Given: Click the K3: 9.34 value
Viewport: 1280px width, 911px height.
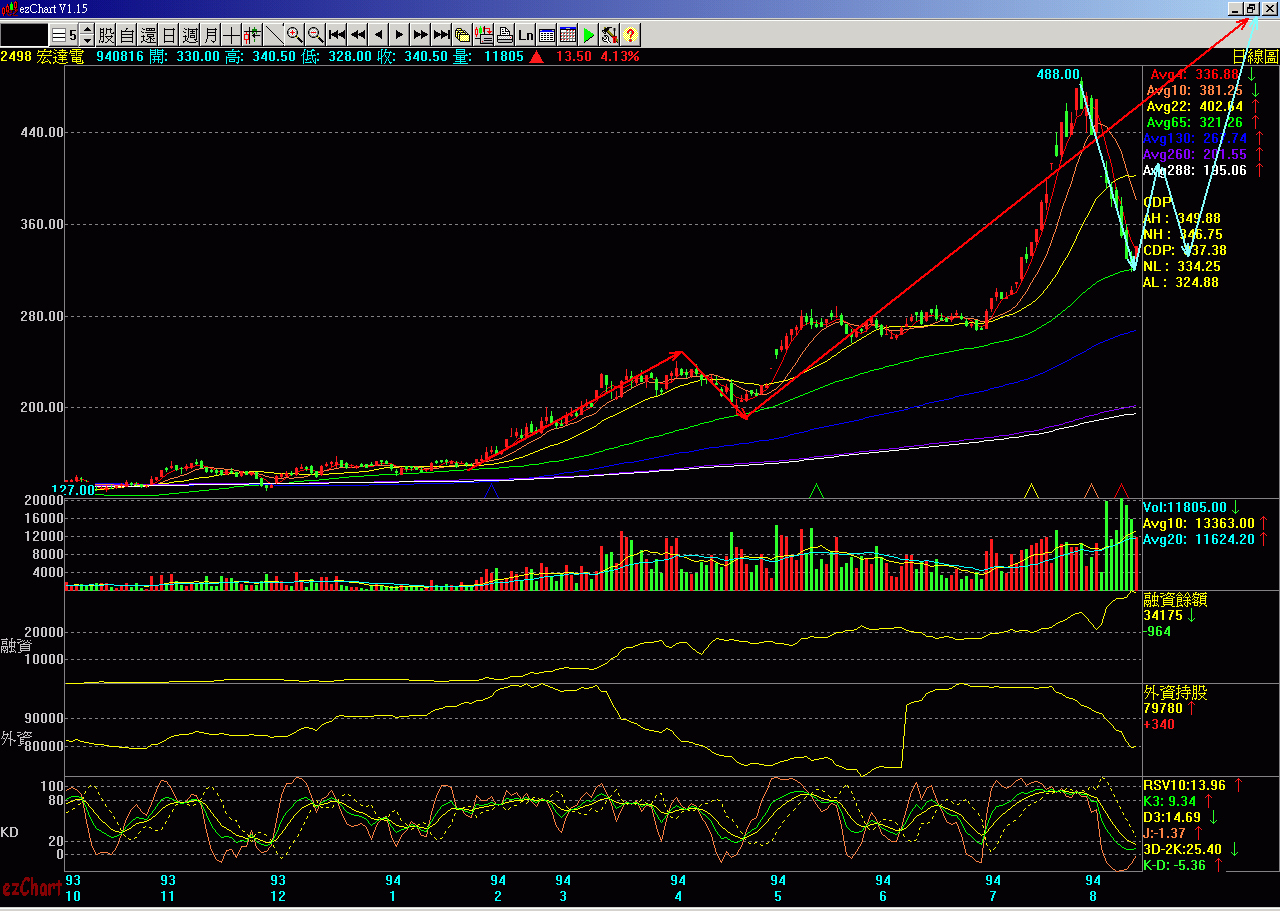Looking at the screenshot, I should pos(1169,801).
